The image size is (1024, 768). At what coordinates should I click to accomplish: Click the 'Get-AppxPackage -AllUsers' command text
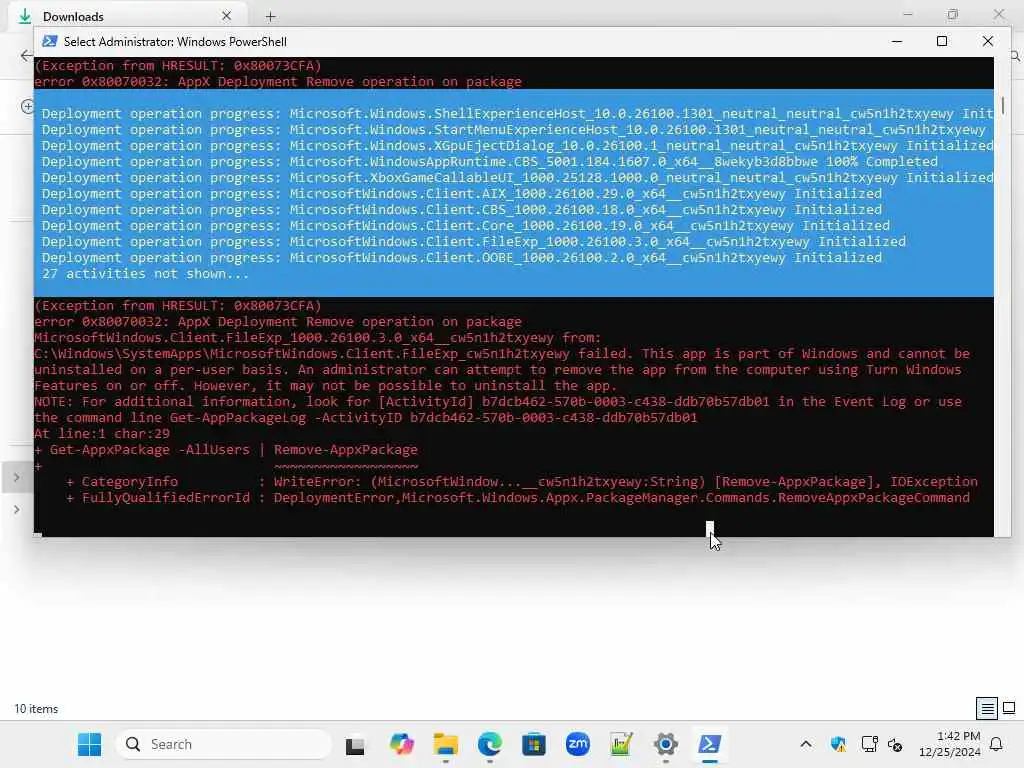click(x=150, y=449)
